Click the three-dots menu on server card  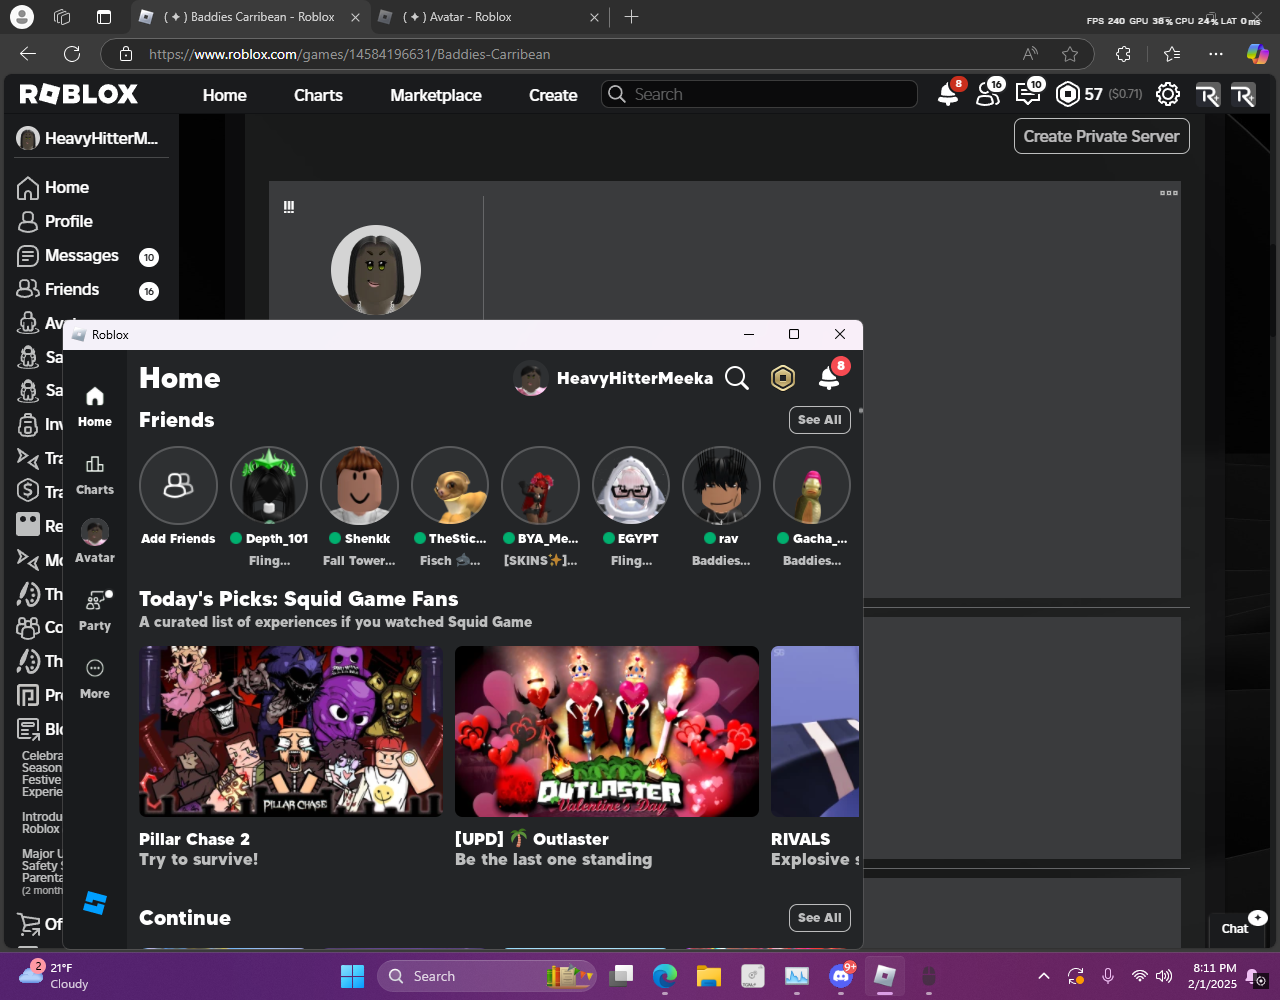pyautogui.click(x=1169, y=193)
